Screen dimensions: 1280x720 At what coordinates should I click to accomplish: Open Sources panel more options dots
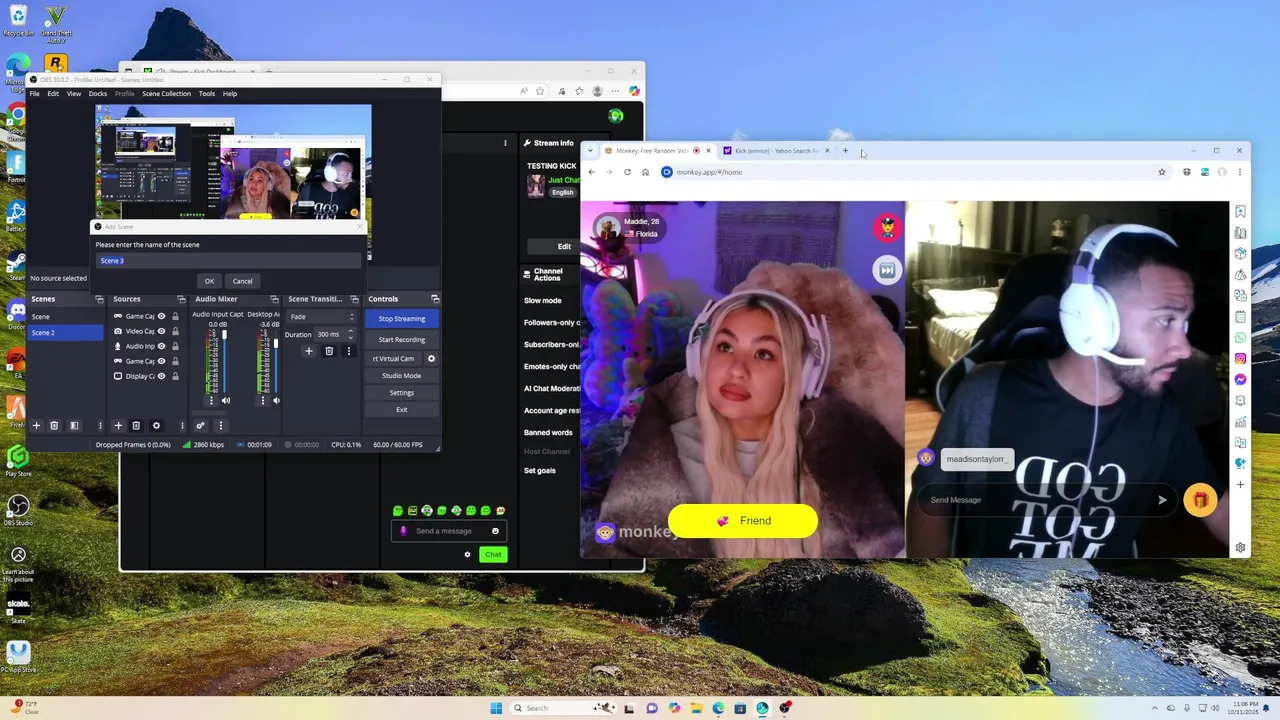tap(181, 425)
